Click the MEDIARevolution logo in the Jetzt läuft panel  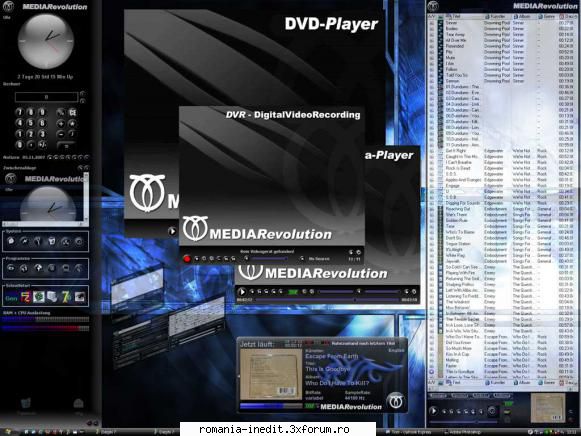tap(396, 401)
